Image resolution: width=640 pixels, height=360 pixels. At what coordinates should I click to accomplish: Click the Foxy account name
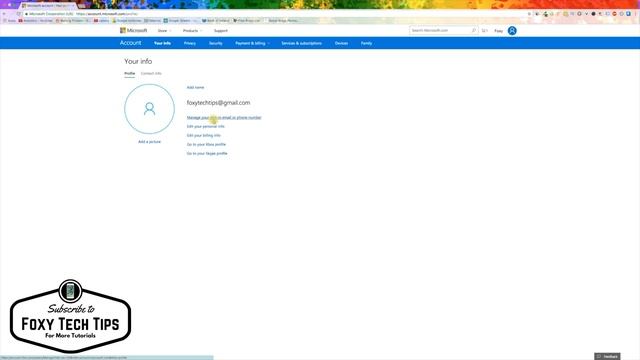point(498,31)
